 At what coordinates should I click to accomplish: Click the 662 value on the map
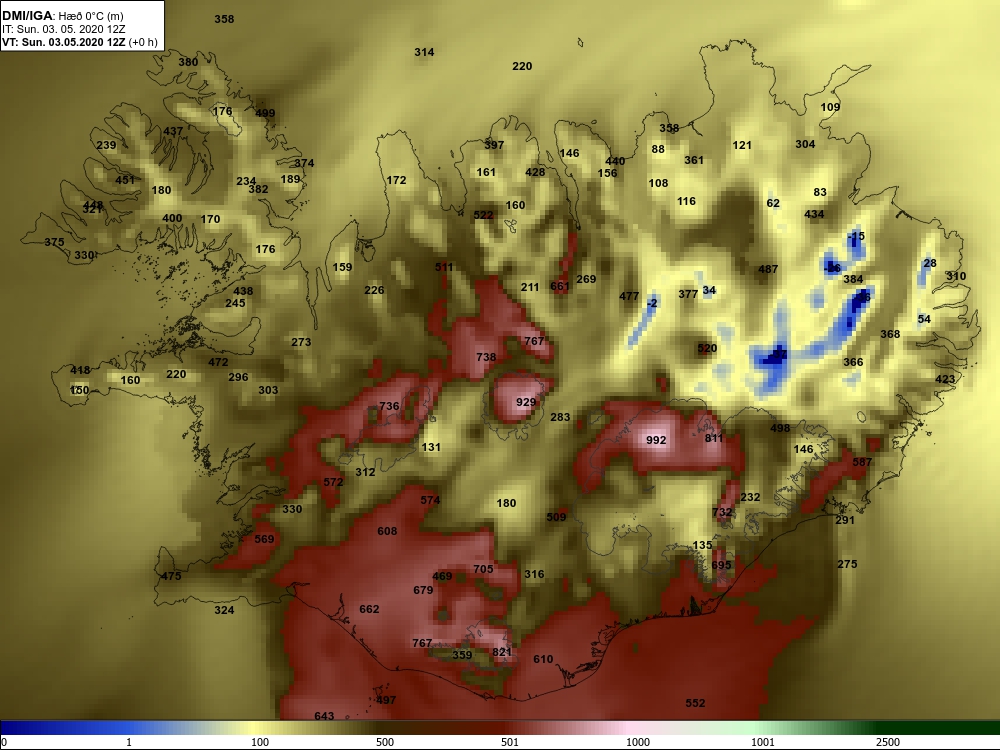click(369, 609)
